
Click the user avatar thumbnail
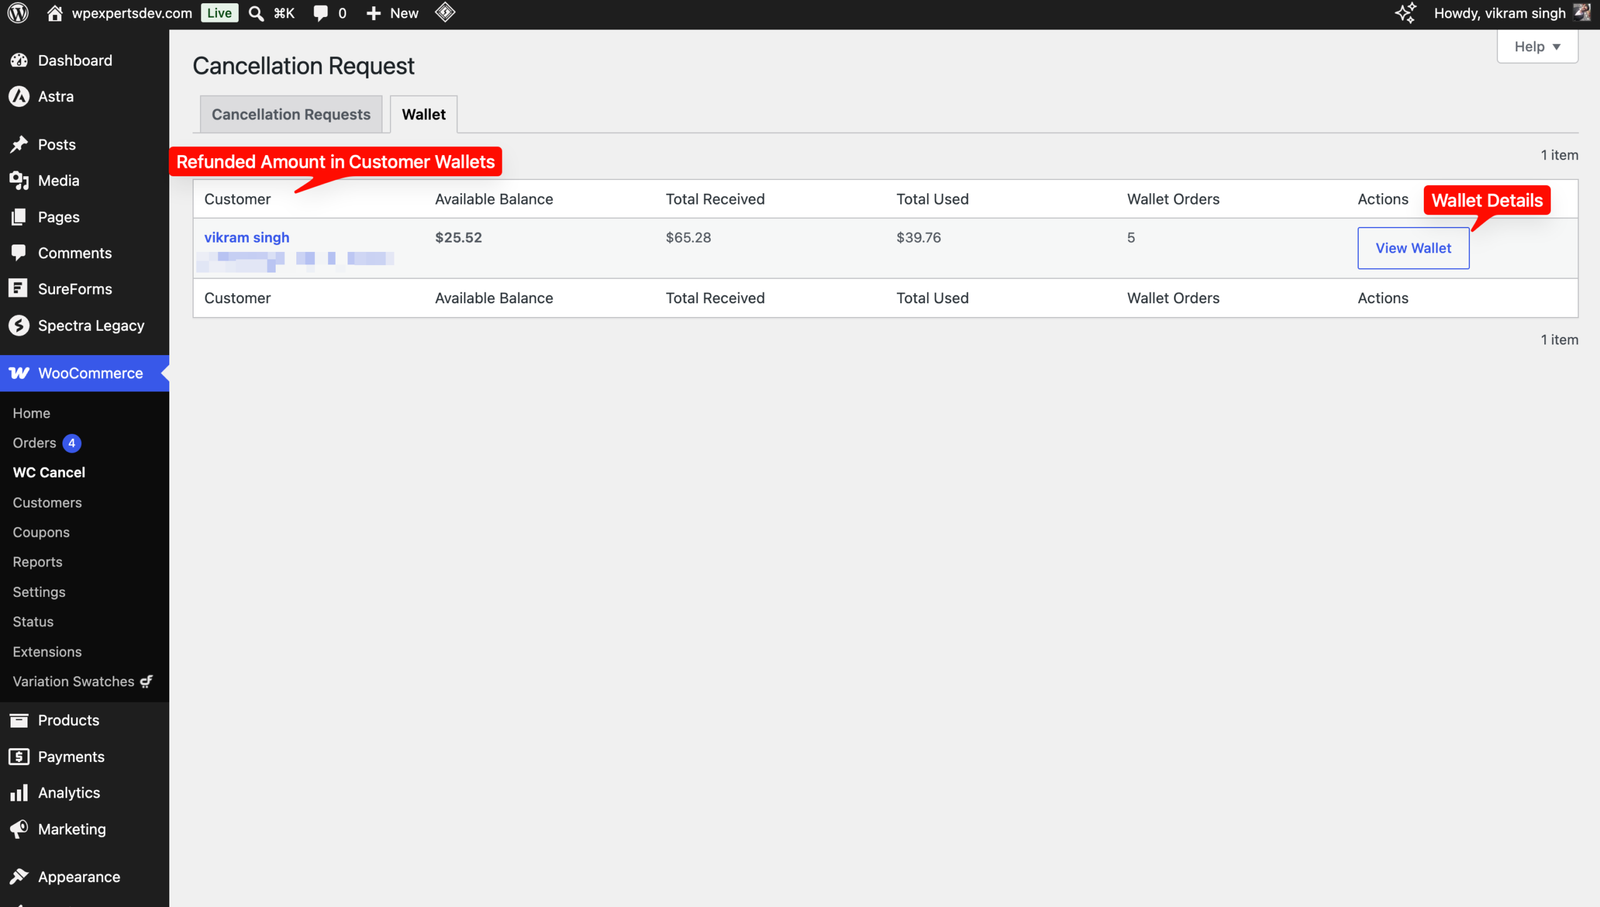click(x=1582, y=13)
